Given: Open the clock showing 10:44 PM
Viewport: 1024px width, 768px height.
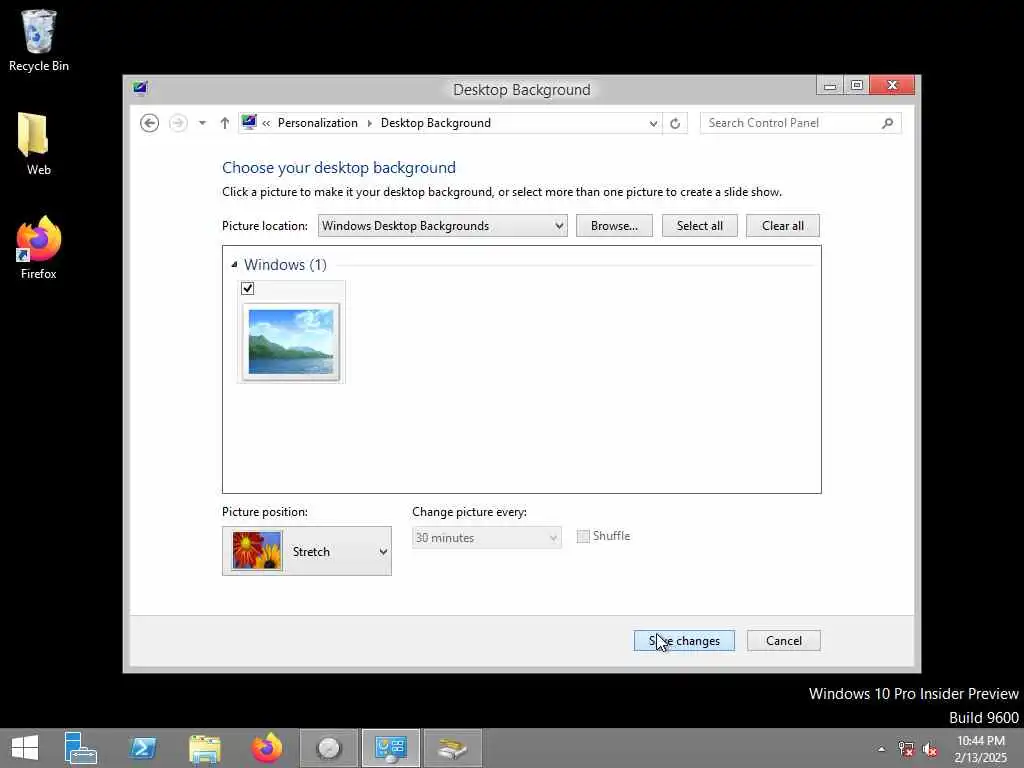Looking at the screenshot, I should pyautogui.click(x=980, y=749).
